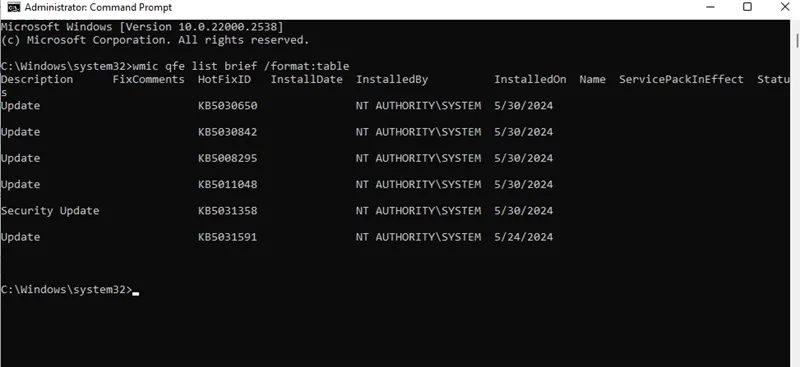
Task: Click the KB5031591 hotfix entry
Action: tap(228, 237)
